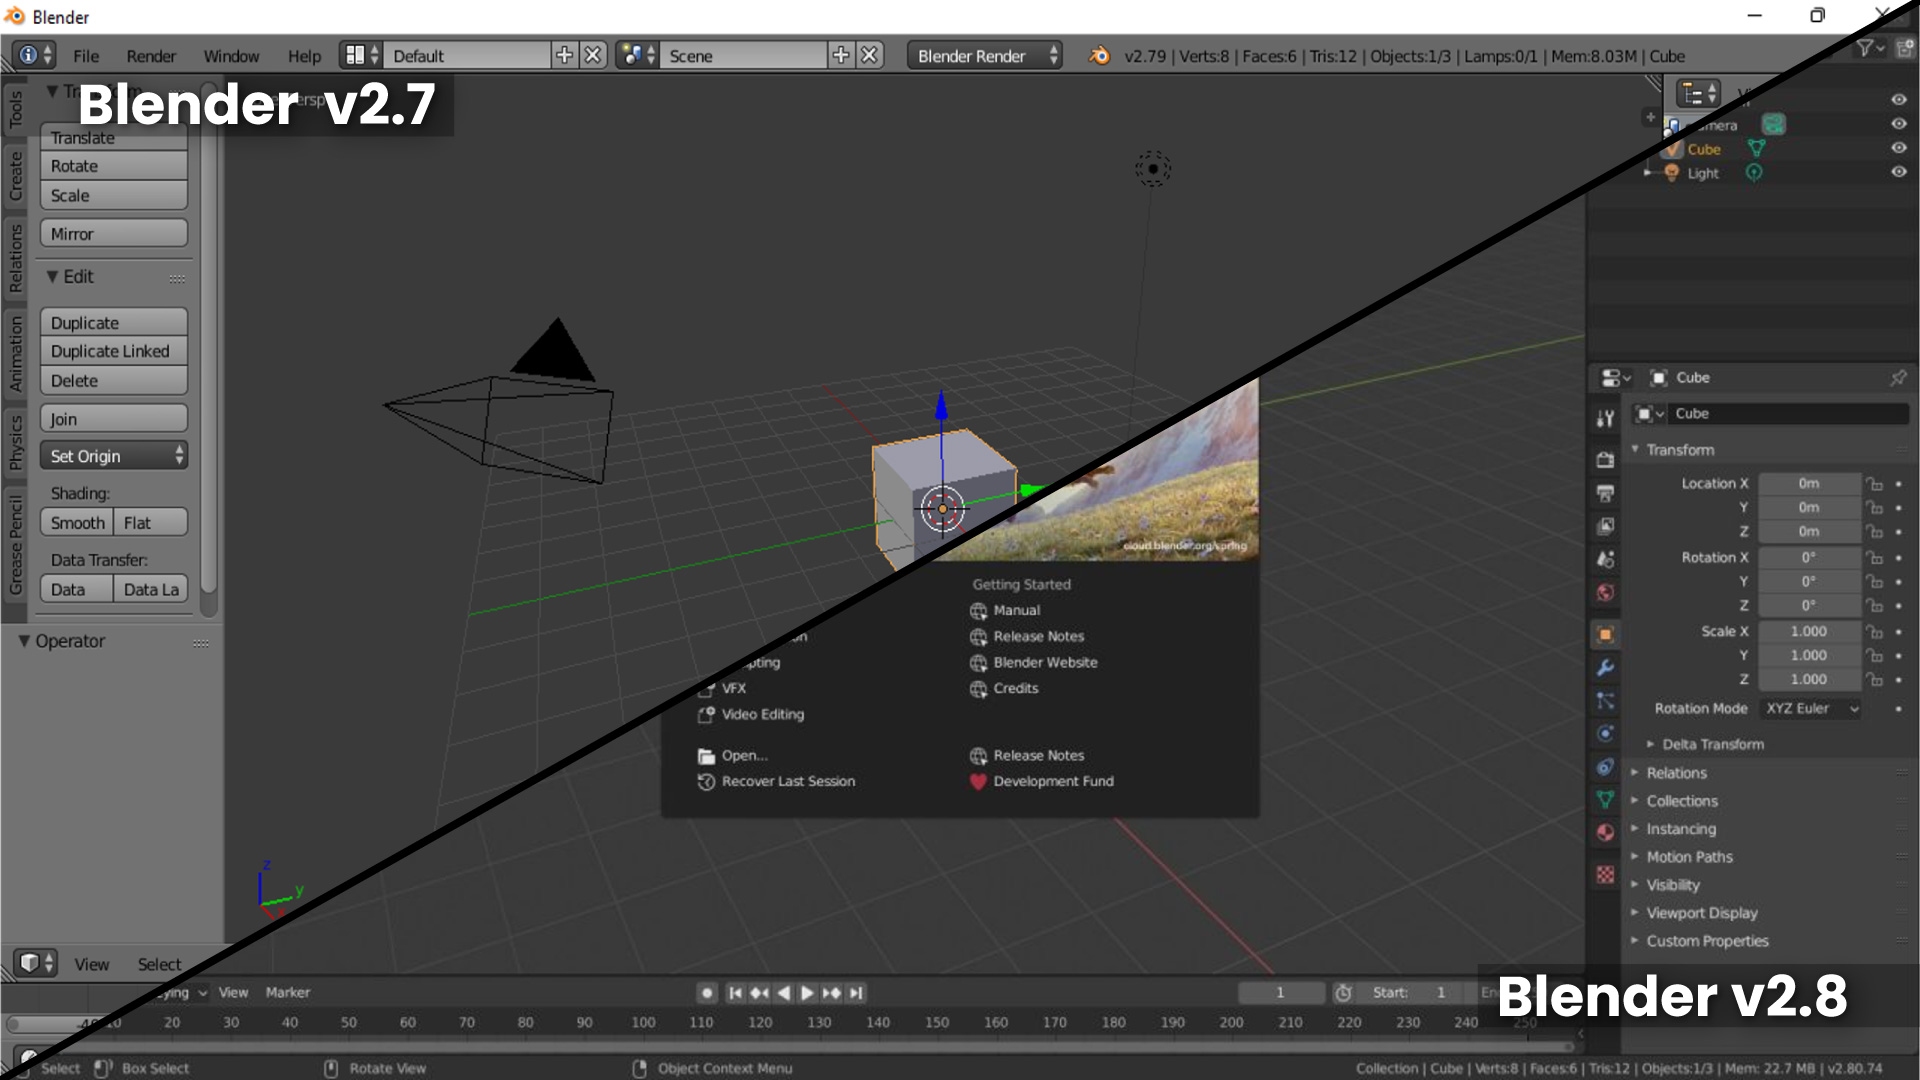Collapse the Edit panel in tool shelf

point(70,277)
